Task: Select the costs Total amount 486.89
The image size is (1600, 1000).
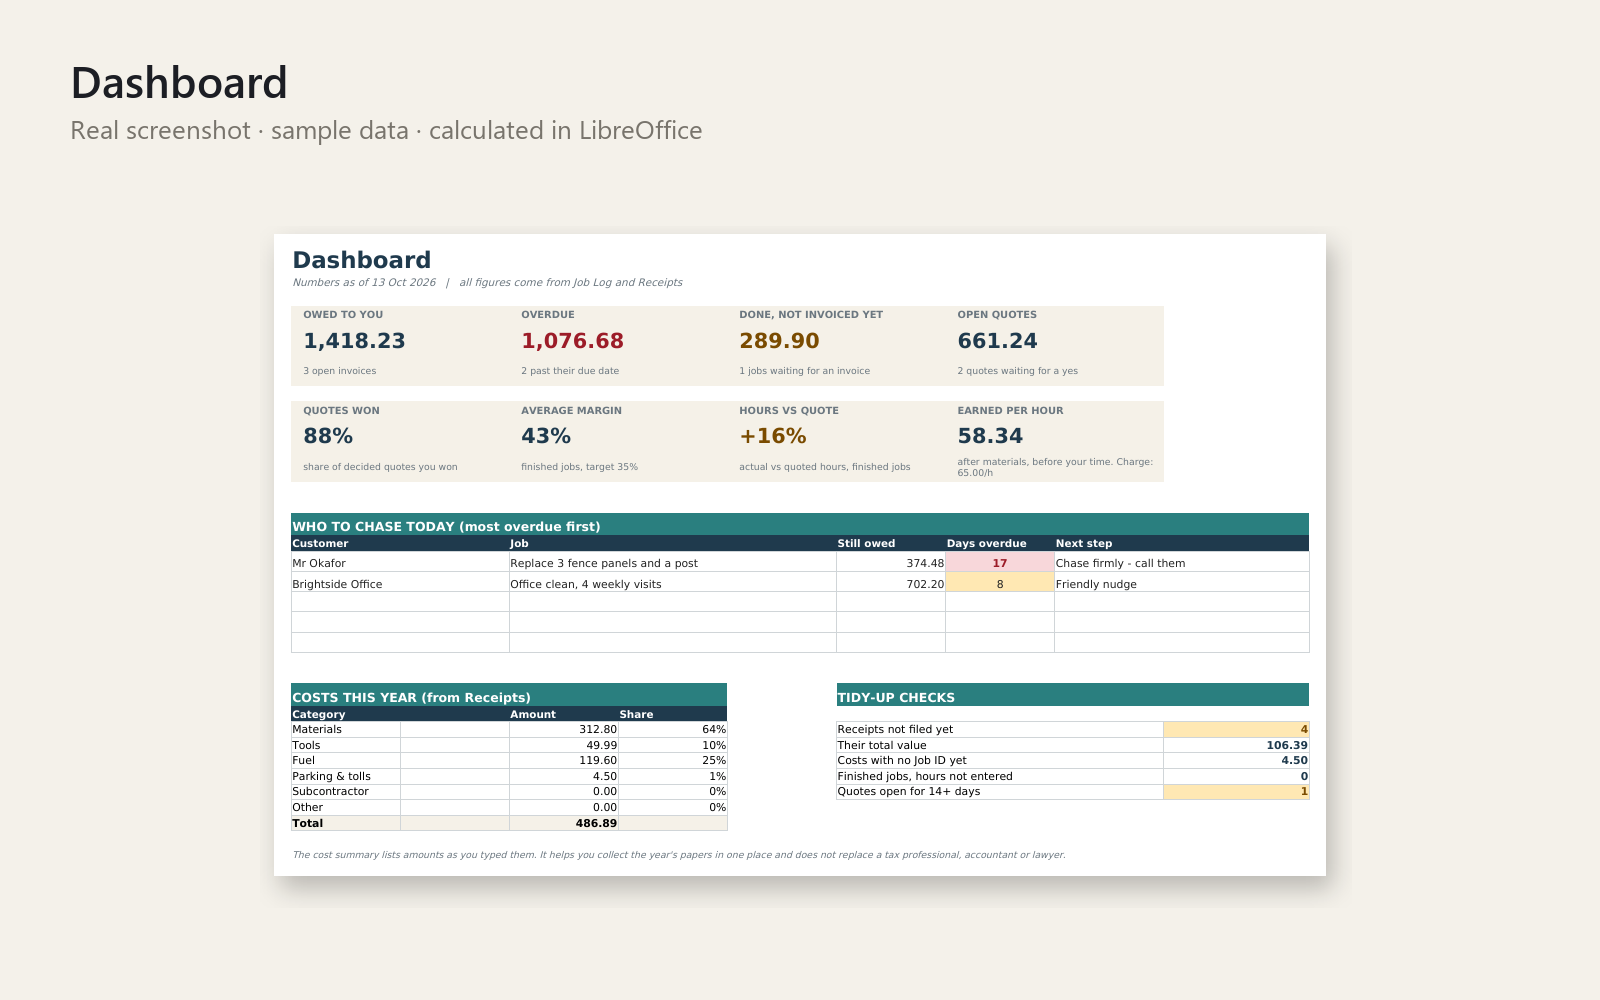Action: (x=564, y=823)
